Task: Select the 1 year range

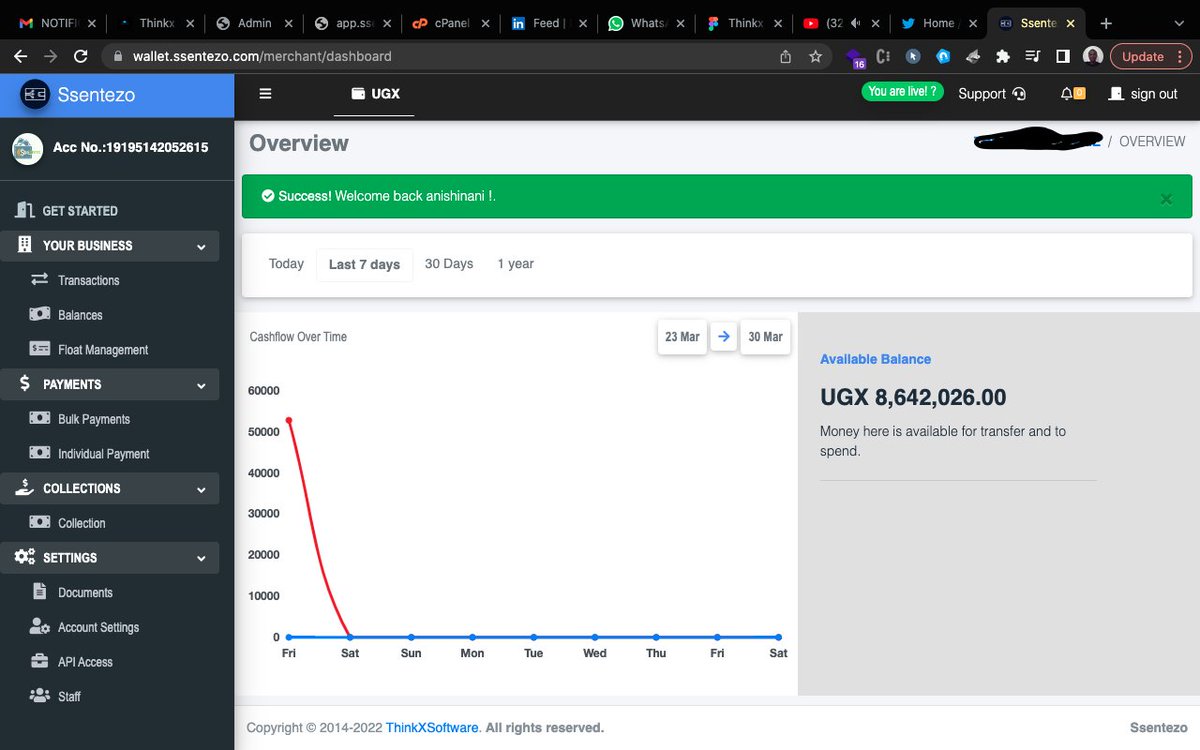Action: pos(516,264)
